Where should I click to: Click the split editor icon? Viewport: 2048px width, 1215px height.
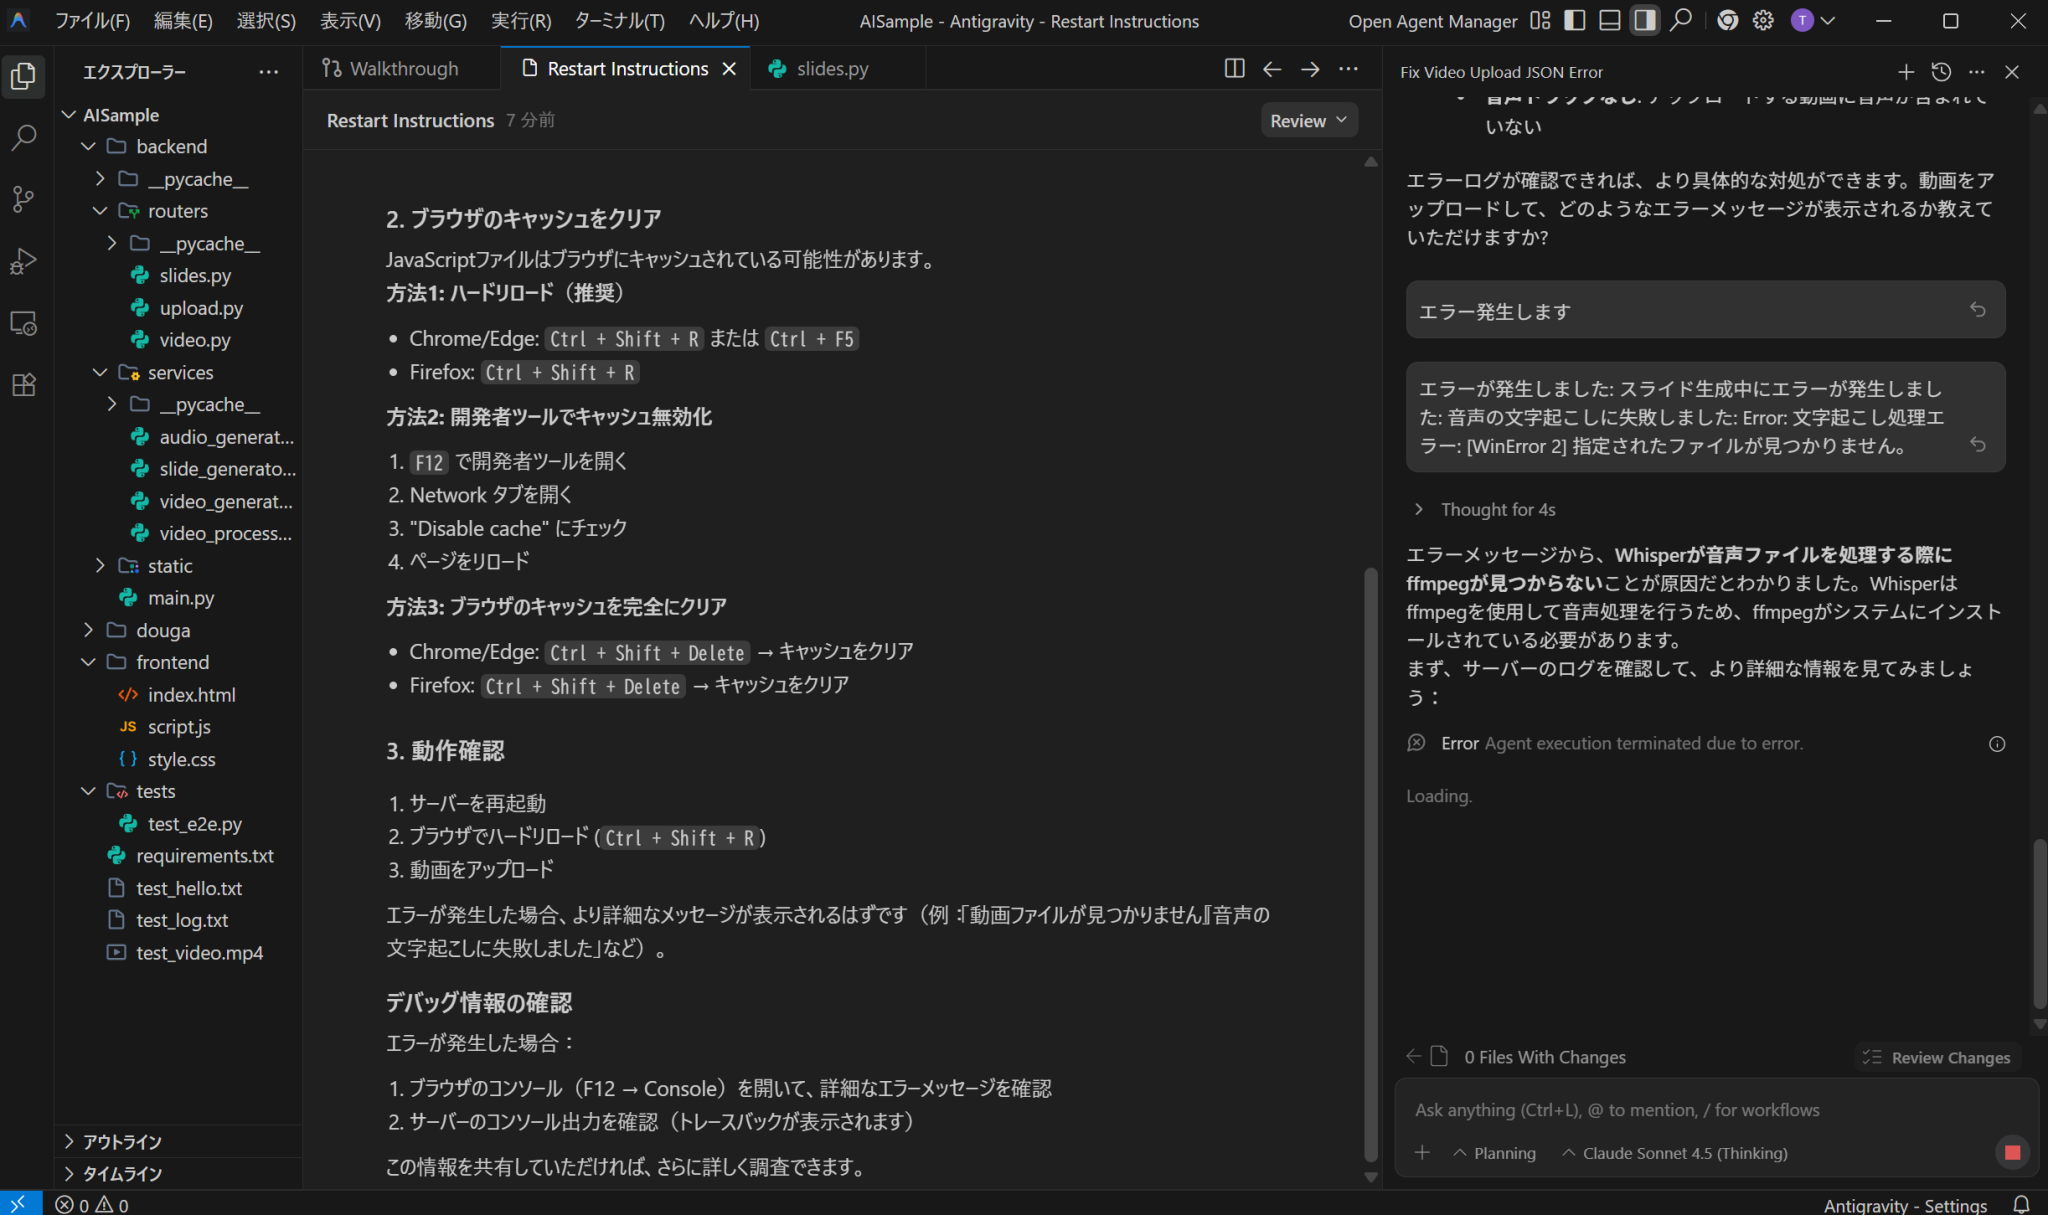point(1234,68)
